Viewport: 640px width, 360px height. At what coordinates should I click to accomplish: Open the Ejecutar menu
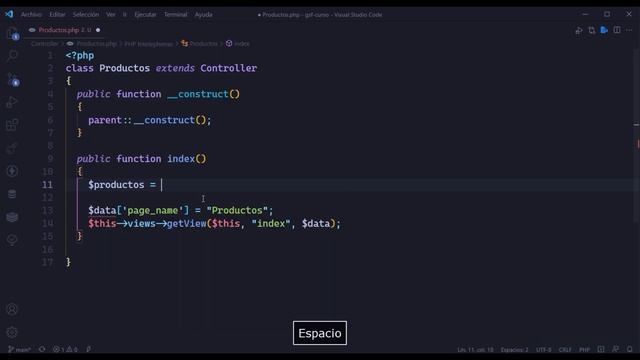point(145,14)
